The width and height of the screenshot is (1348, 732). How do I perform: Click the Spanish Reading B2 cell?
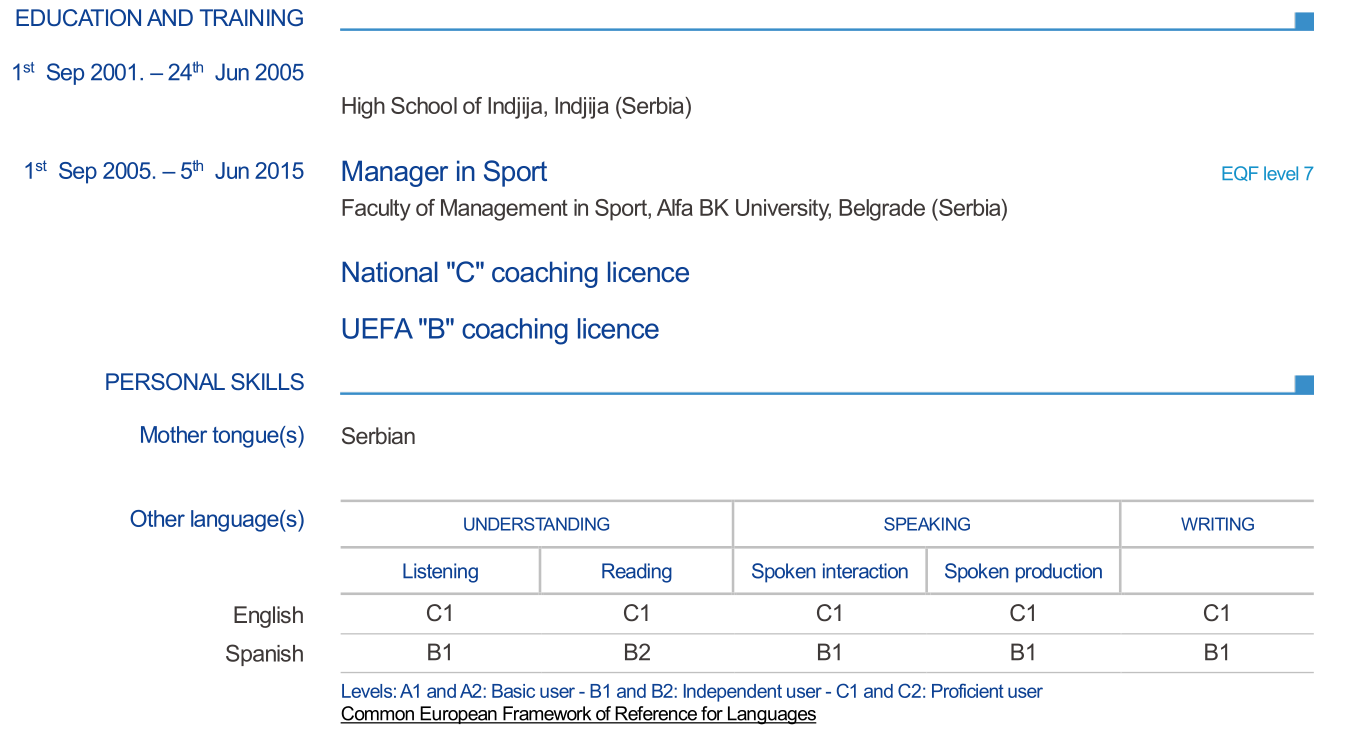[x=637, y=653]
